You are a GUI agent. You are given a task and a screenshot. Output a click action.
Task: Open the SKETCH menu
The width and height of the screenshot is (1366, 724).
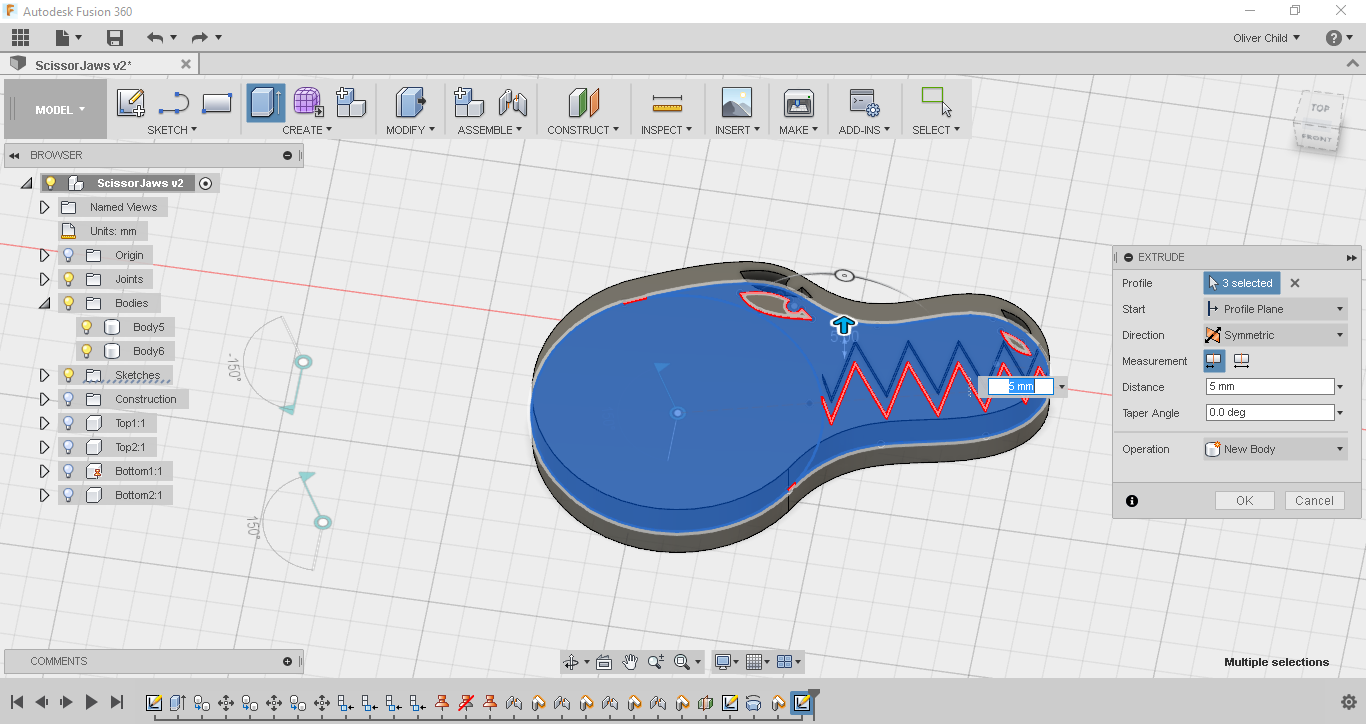[172, 130]
